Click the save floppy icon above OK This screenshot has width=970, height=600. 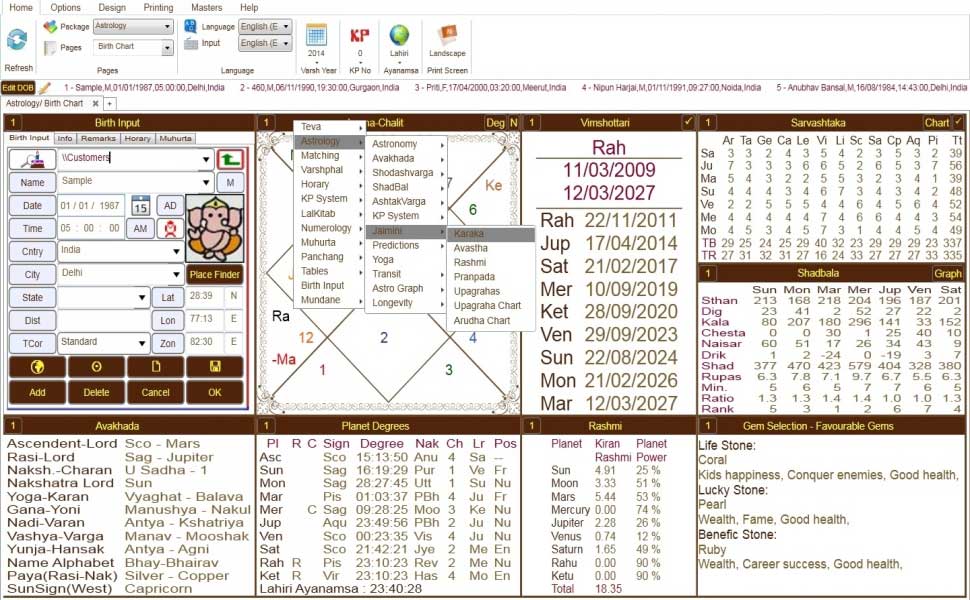pyautogui.click(x=215, y=367)
